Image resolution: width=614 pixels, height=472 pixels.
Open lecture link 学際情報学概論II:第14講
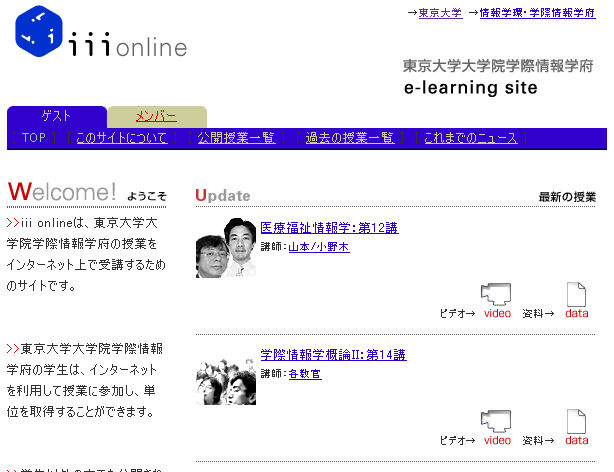(x=333, y=355)
